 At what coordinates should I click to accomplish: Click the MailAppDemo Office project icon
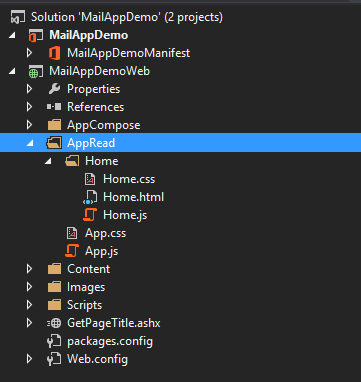click(x=36, y=35)
